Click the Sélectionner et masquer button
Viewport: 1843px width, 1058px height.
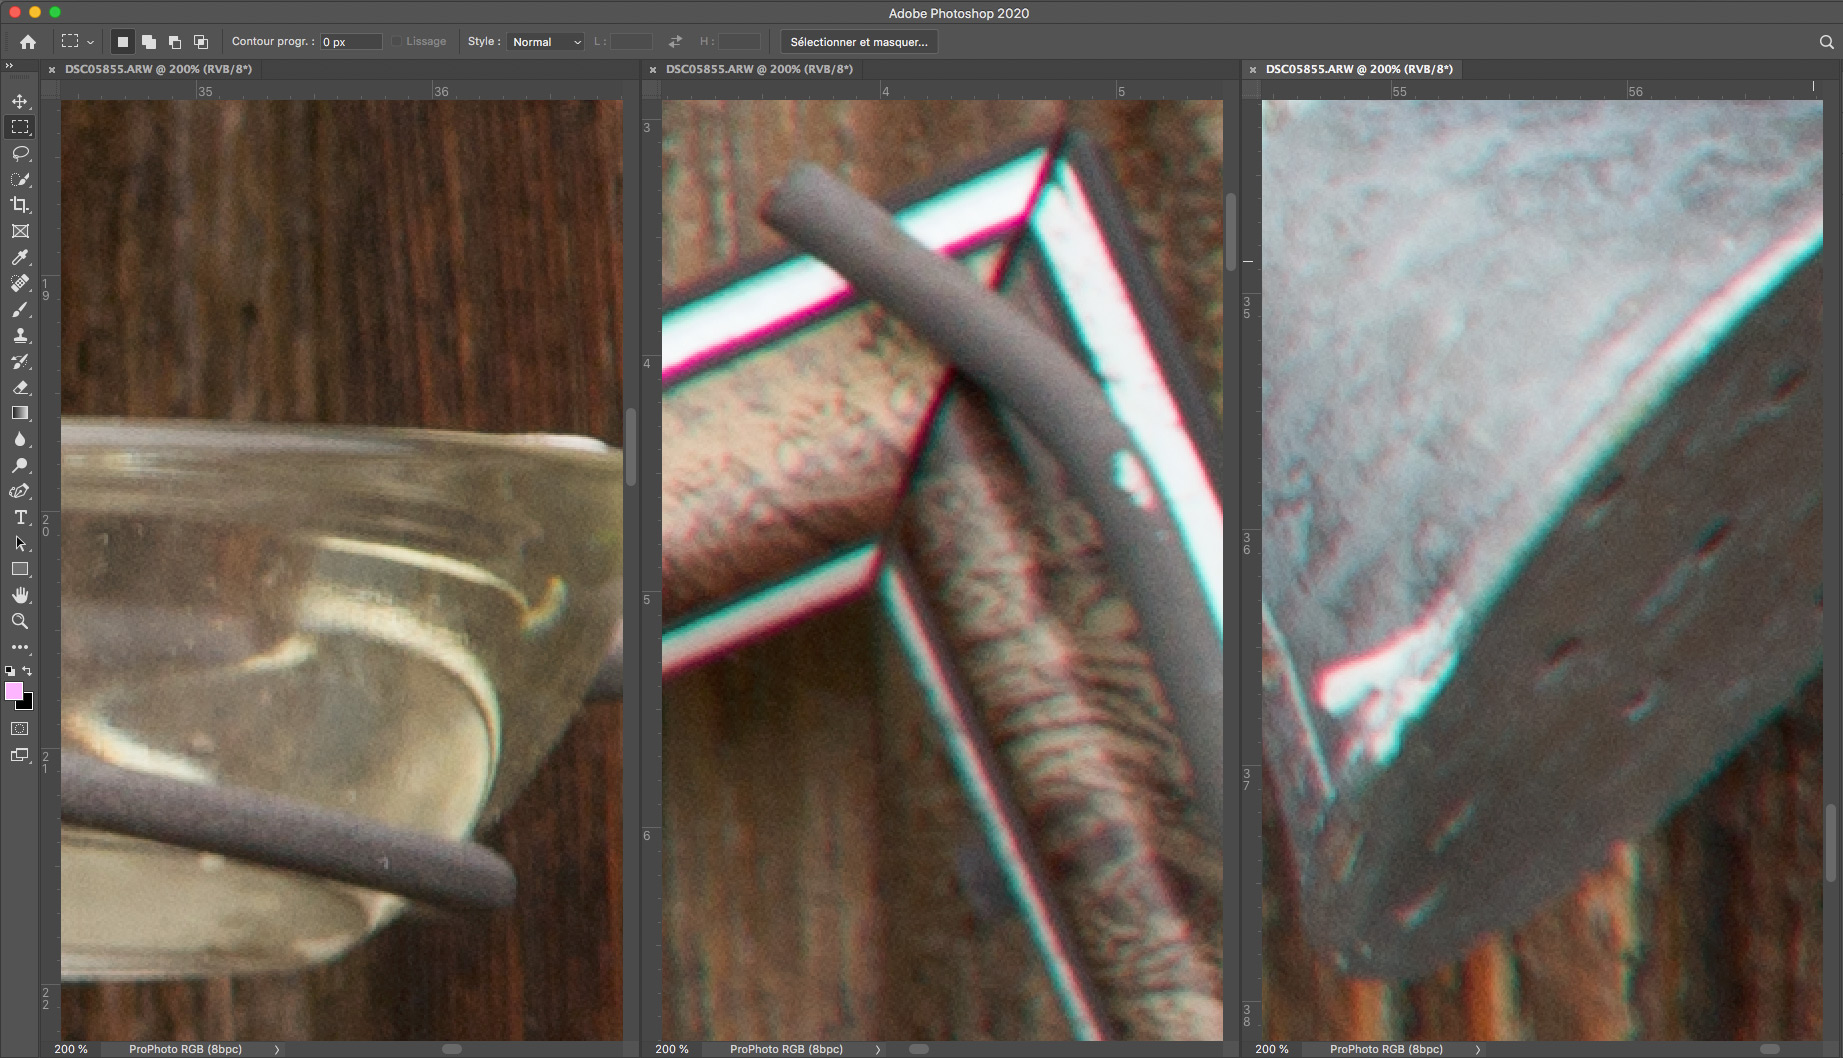tap(858, 42)
